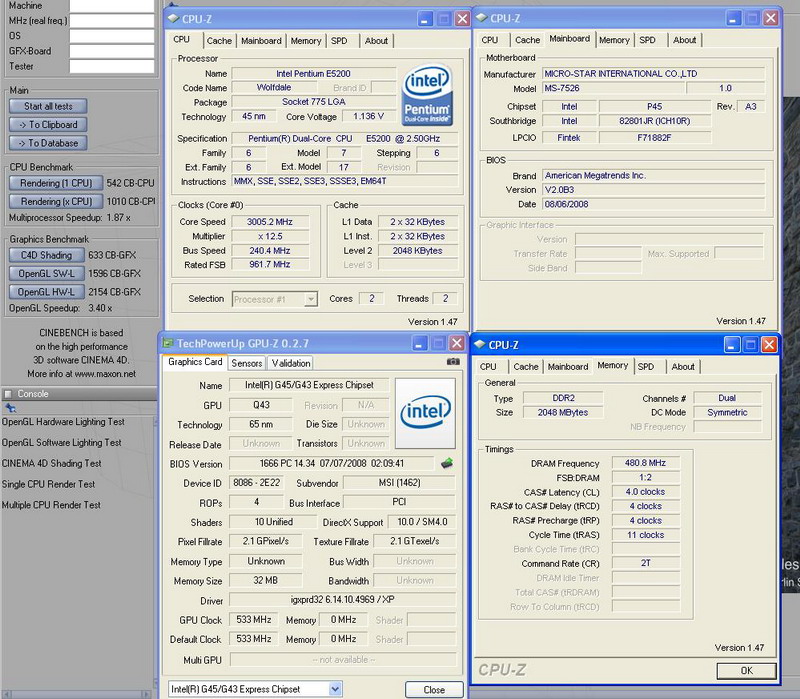The height and width of the screenshot is (699, 800).
Task: Click the GFX-Board input field
Action: click(x=111, y=51)
